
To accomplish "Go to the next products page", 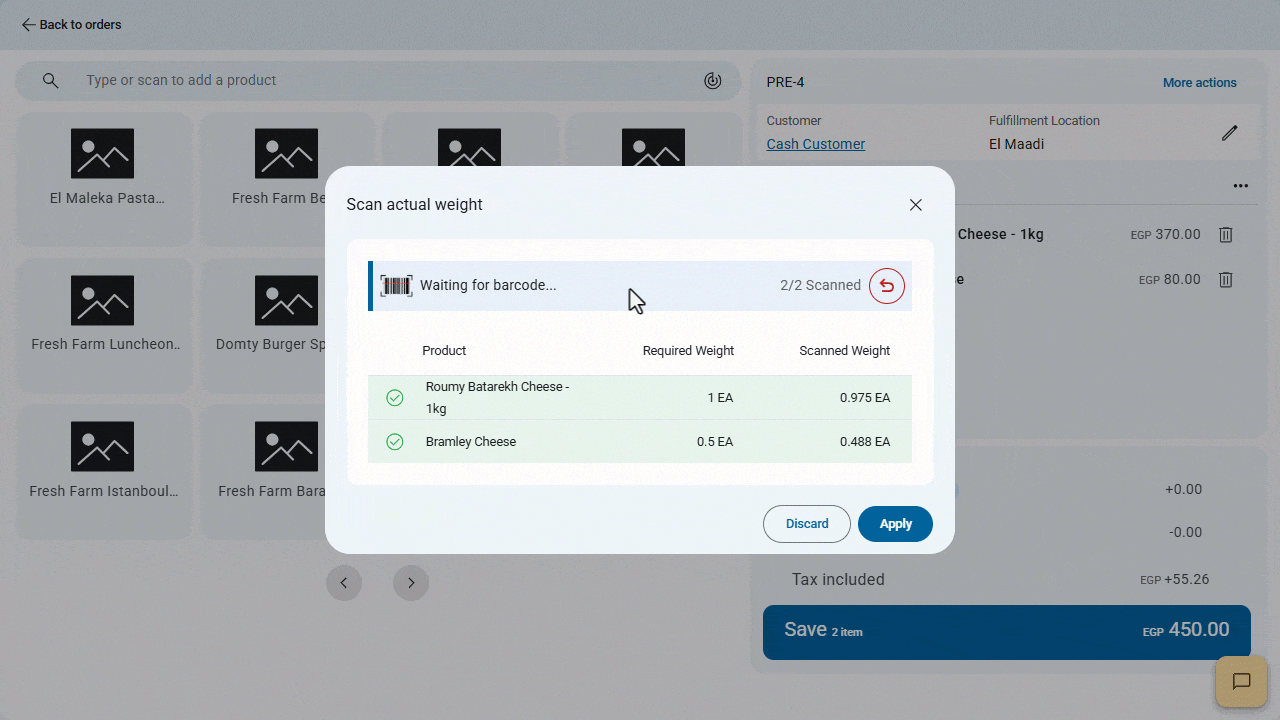I will coord(411,583).
